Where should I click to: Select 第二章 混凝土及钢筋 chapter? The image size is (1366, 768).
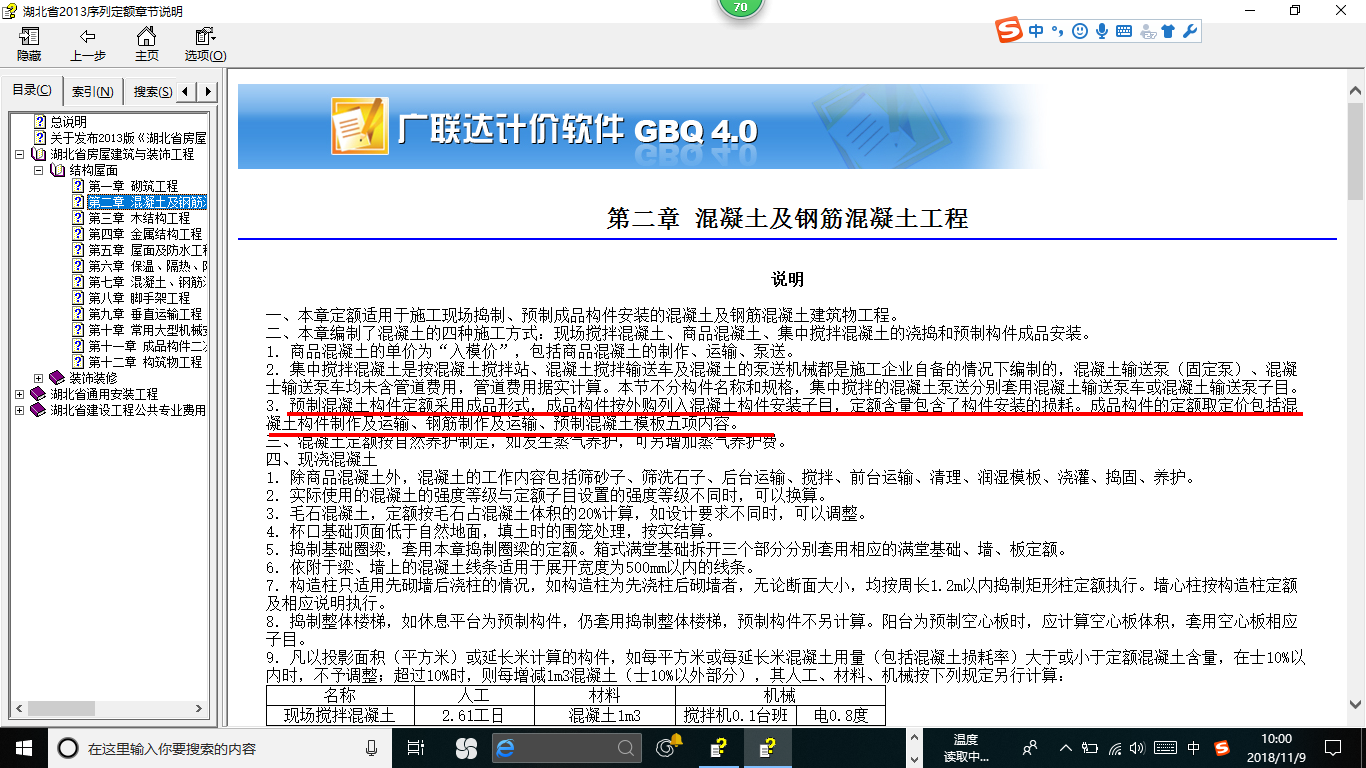147,202
